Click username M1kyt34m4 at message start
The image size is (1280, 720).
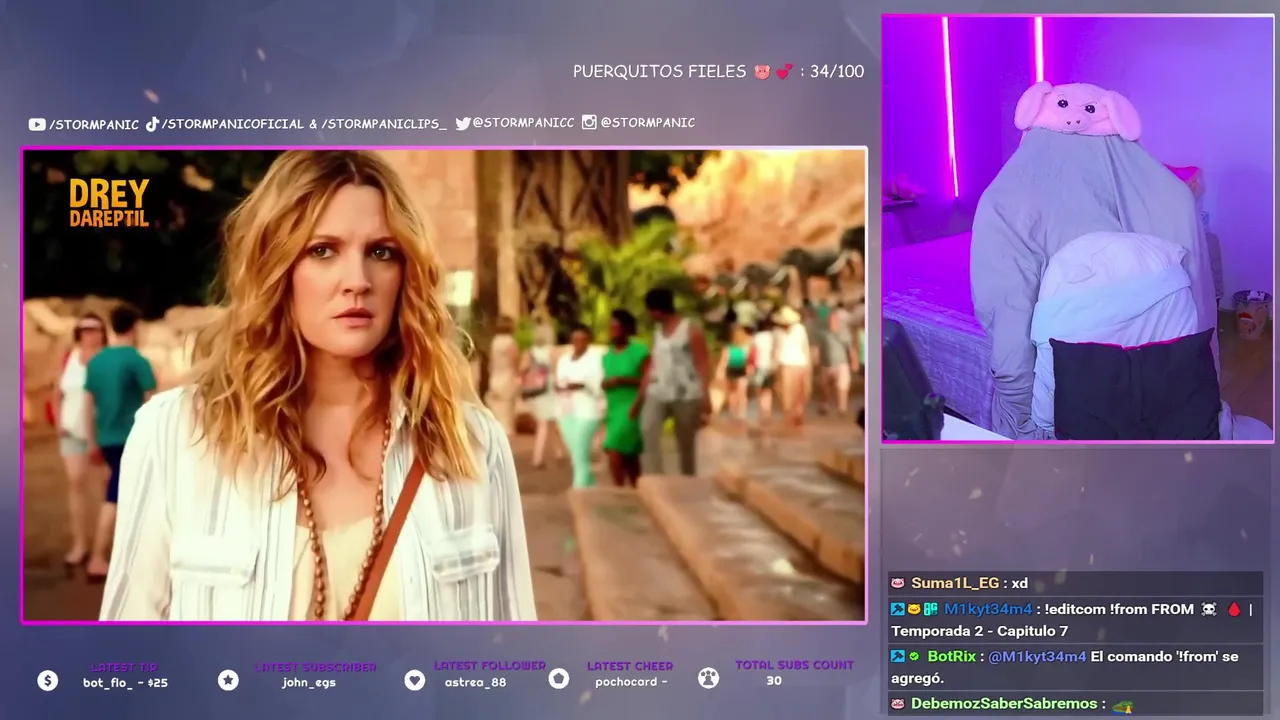[987, 609]
